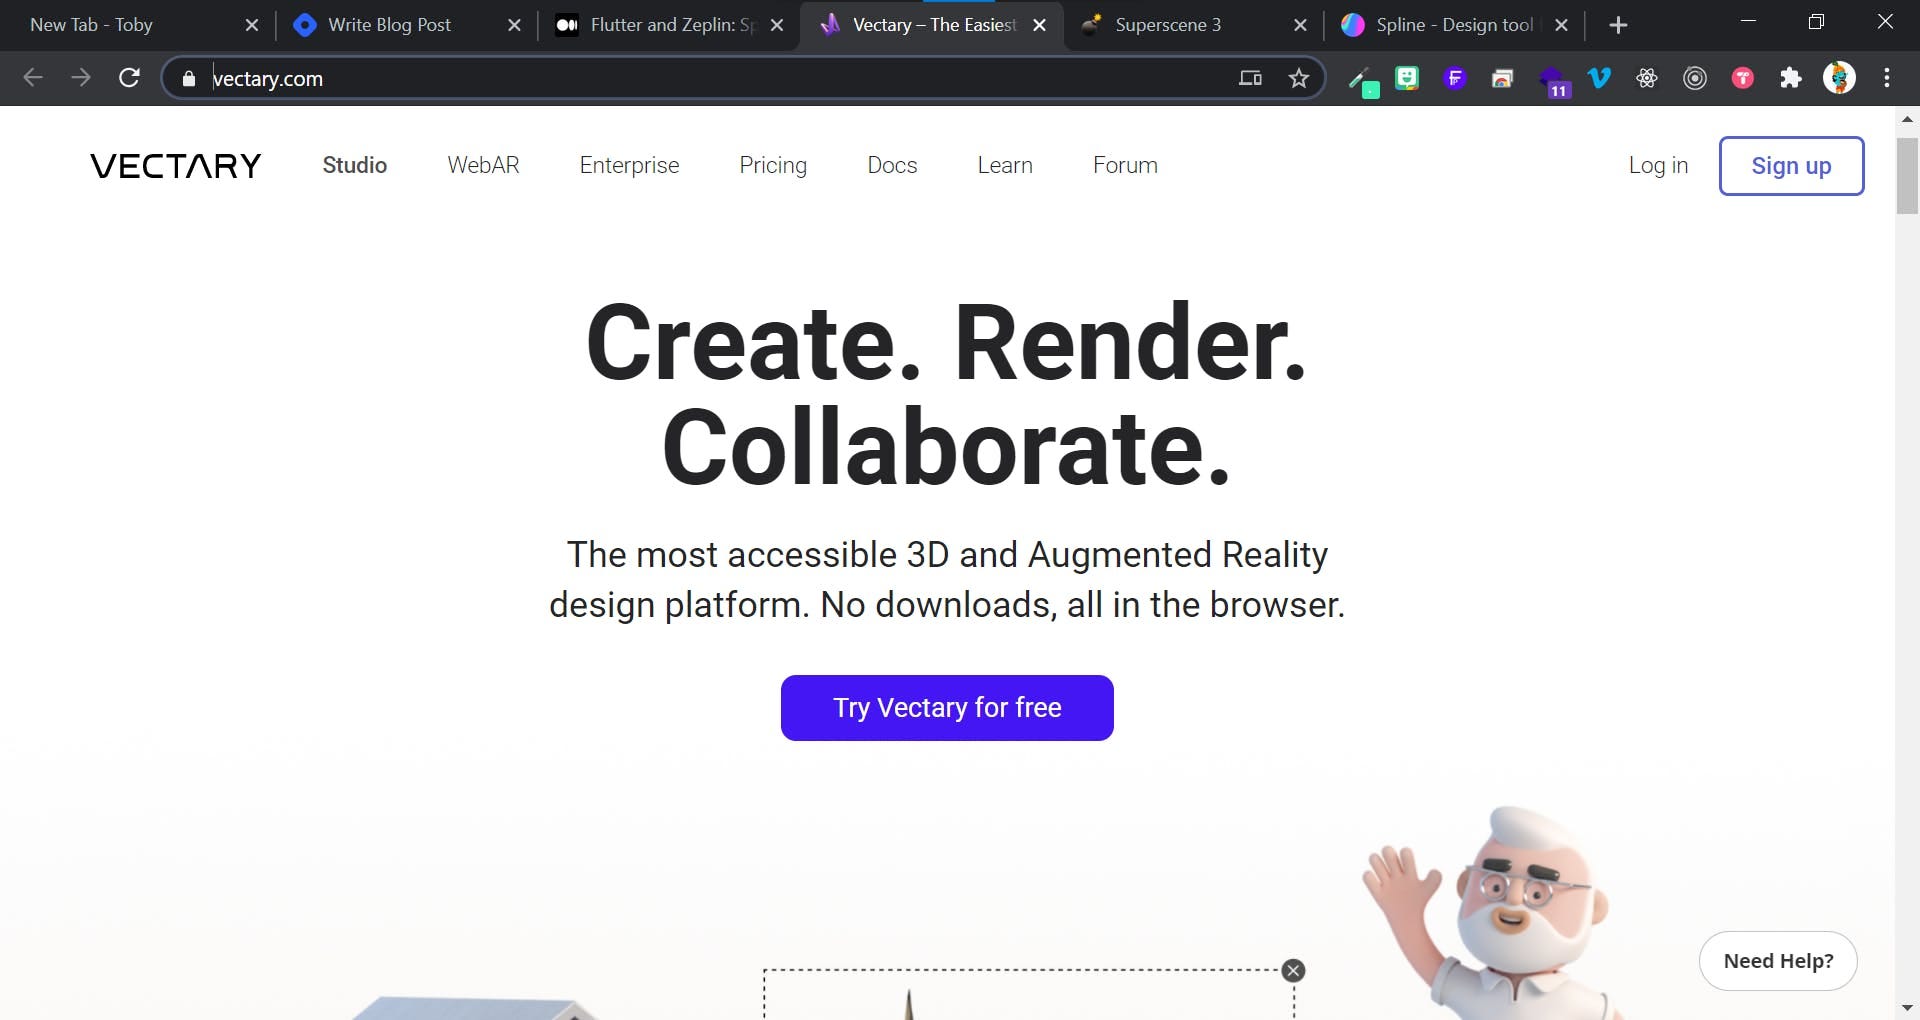
Task: Click the scrollbar down arrow
Action: pyautogui.click(x=1908, y=1008)
